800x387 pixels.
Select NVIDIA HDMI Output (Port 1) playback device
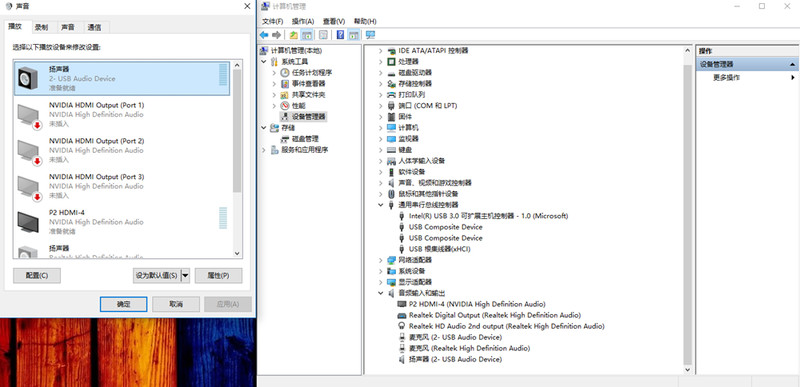coord(121,114)
